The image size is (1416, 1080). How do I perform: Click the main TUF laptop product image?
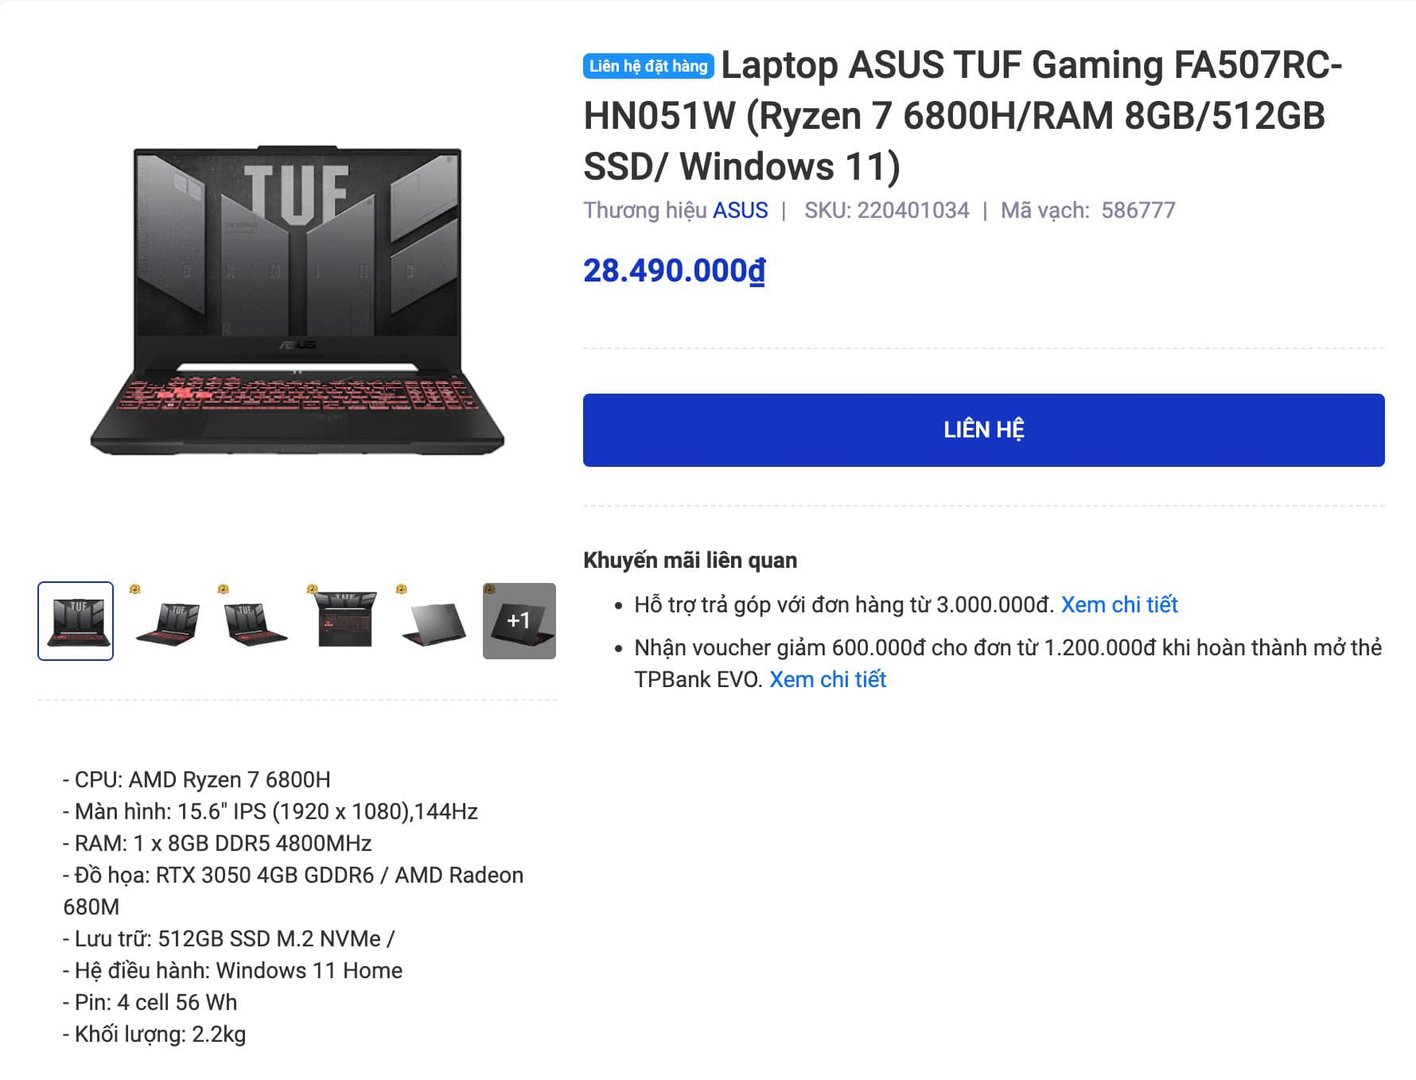pos(297,300)
